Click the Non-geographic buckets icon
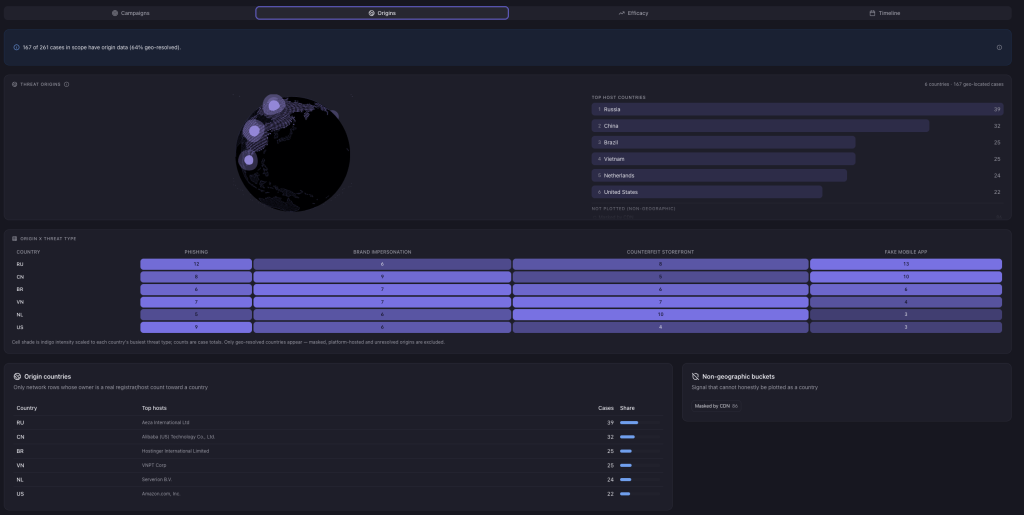 click(x=696, y=377)
